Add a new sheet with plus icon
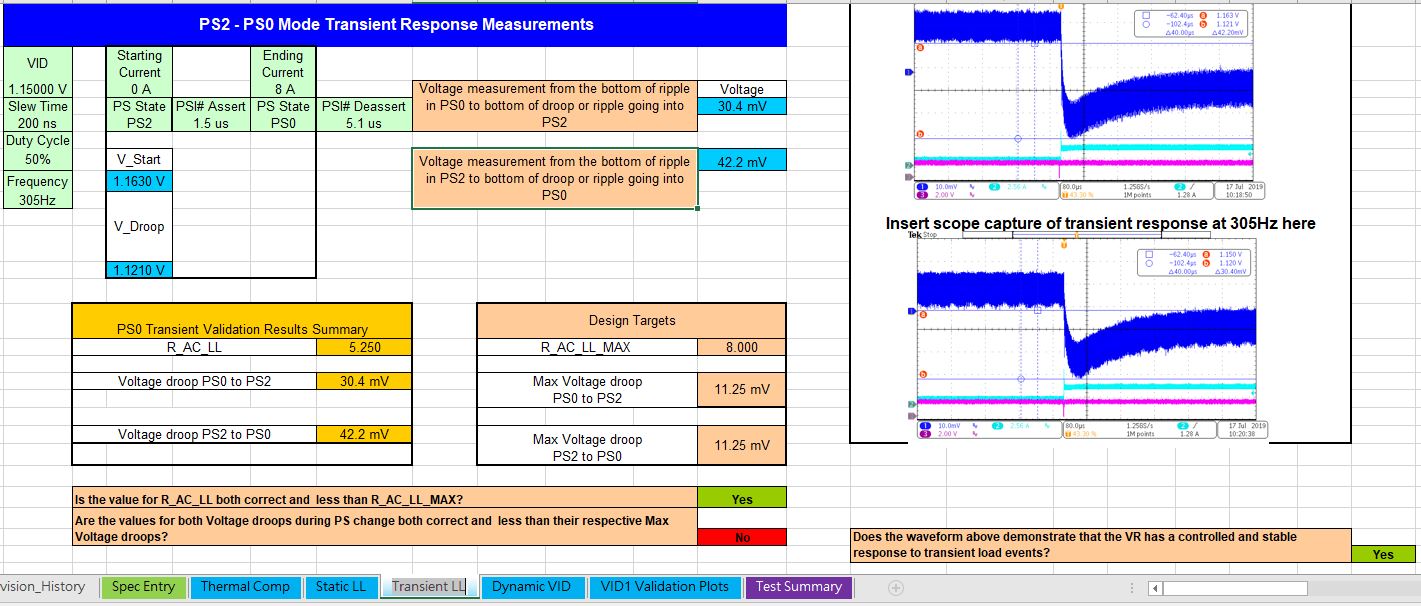Screen dimensions: 1421x606 [x=896, y=588]
